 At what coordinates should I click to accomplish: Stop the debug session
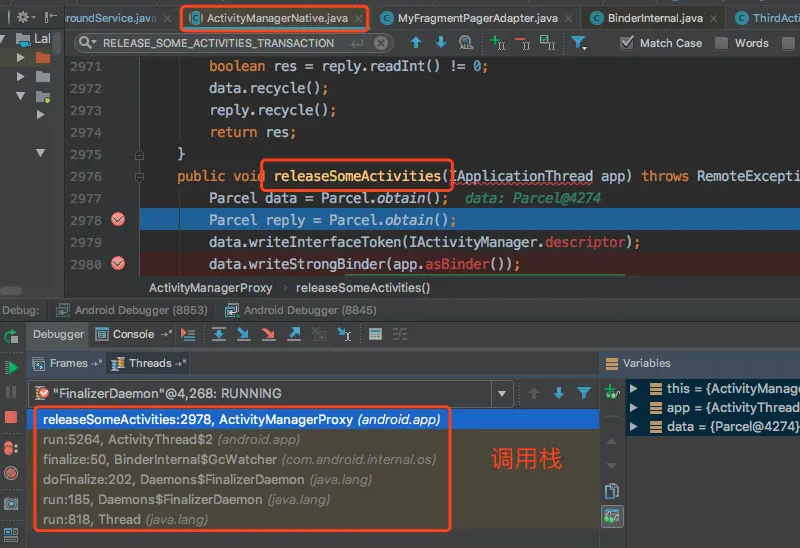coord(11,417)
